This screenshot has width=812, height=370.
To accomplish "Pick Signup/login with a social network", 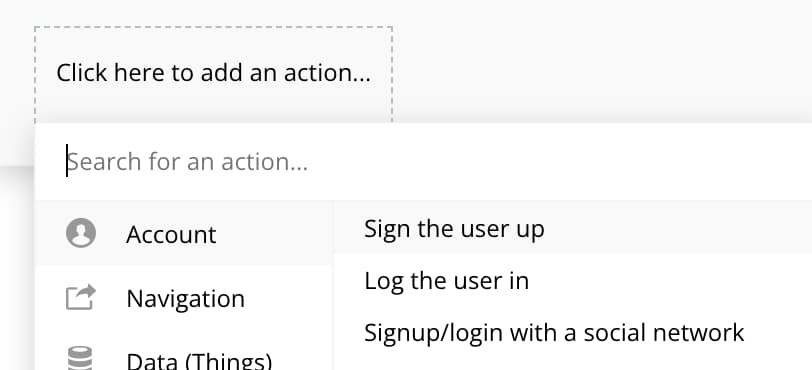I will click(572, 332).
